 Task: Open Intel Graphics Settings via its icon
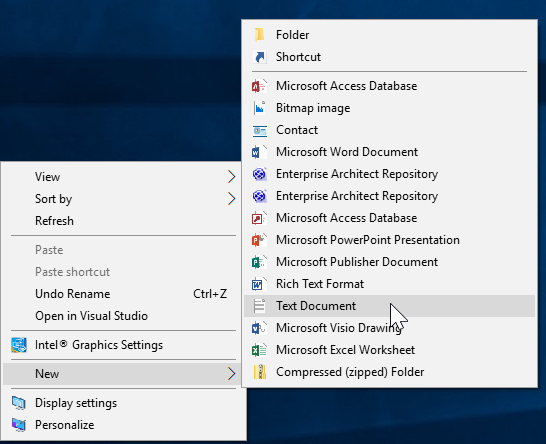[x=18, y=345]
